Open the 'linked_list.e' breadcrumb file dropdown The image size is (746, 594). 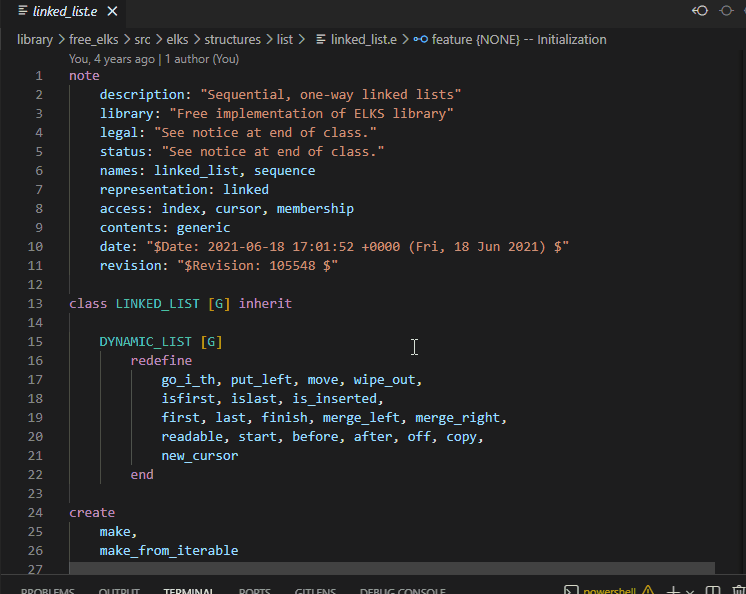tap(363, 40)
